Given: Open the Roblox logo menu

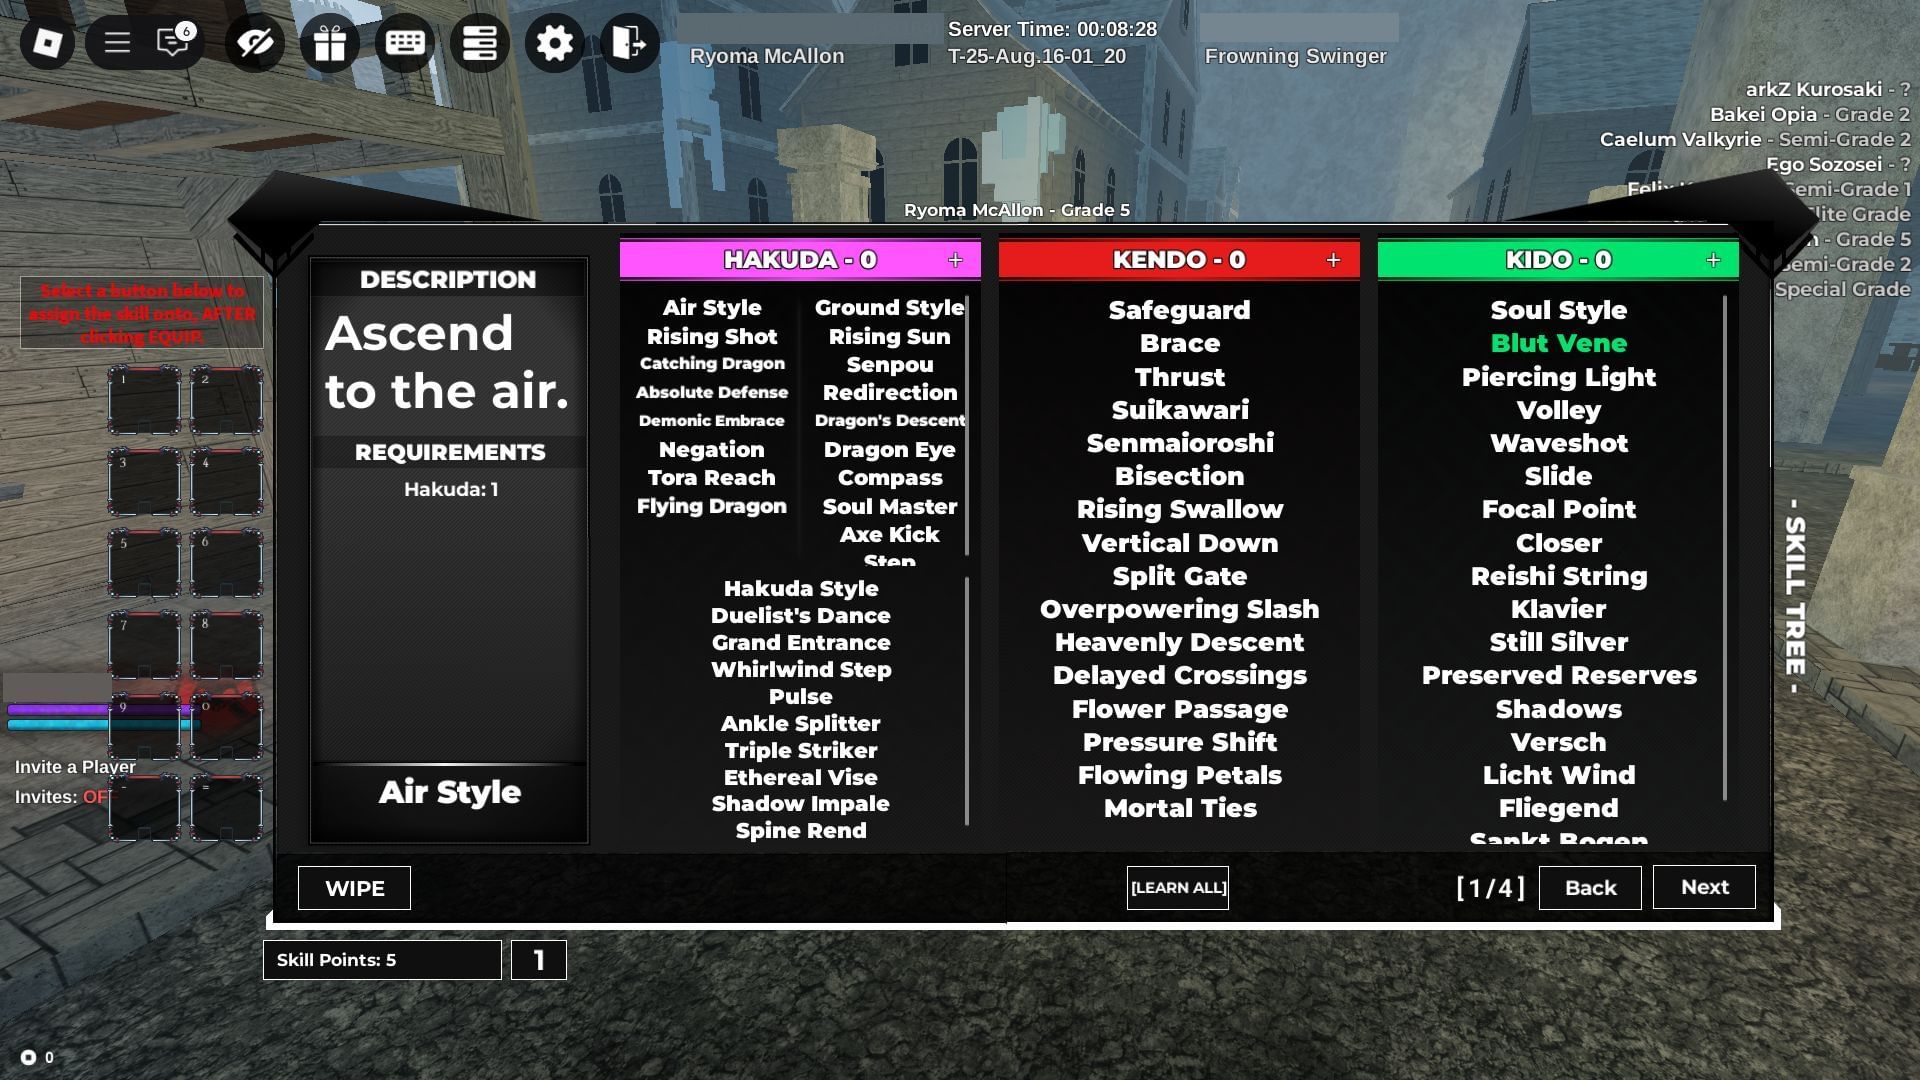Looking at the screenshot, I should click(47, 43).
